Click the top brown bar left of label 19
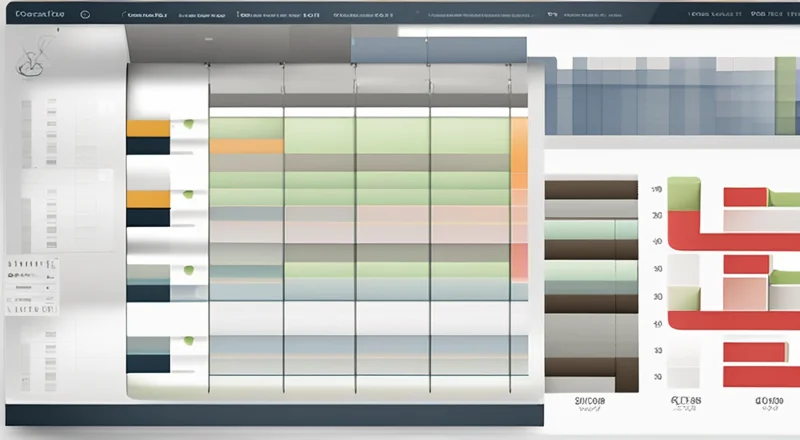800x440 pixels. pos(590,190)
